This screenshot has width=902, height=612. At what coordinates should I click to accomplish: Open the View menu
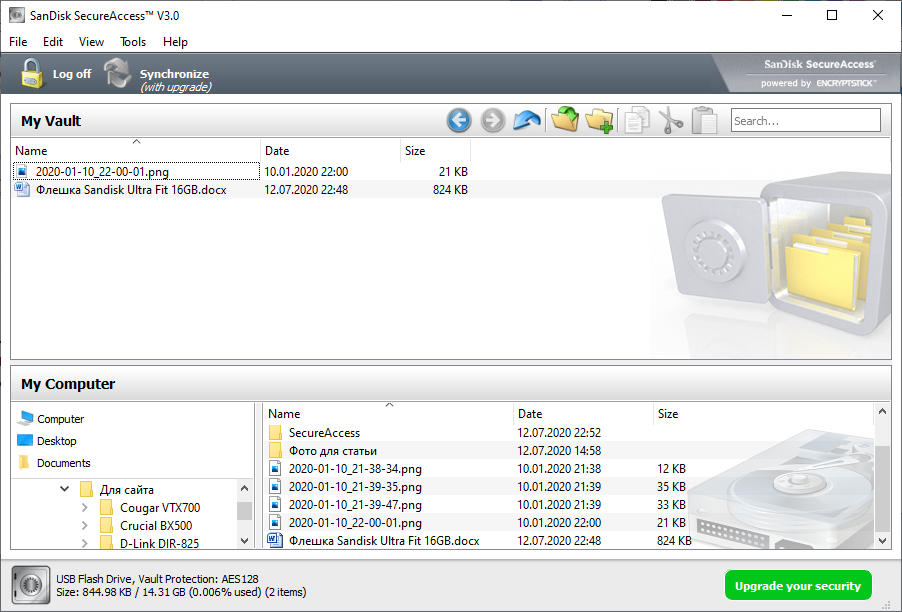91,41
